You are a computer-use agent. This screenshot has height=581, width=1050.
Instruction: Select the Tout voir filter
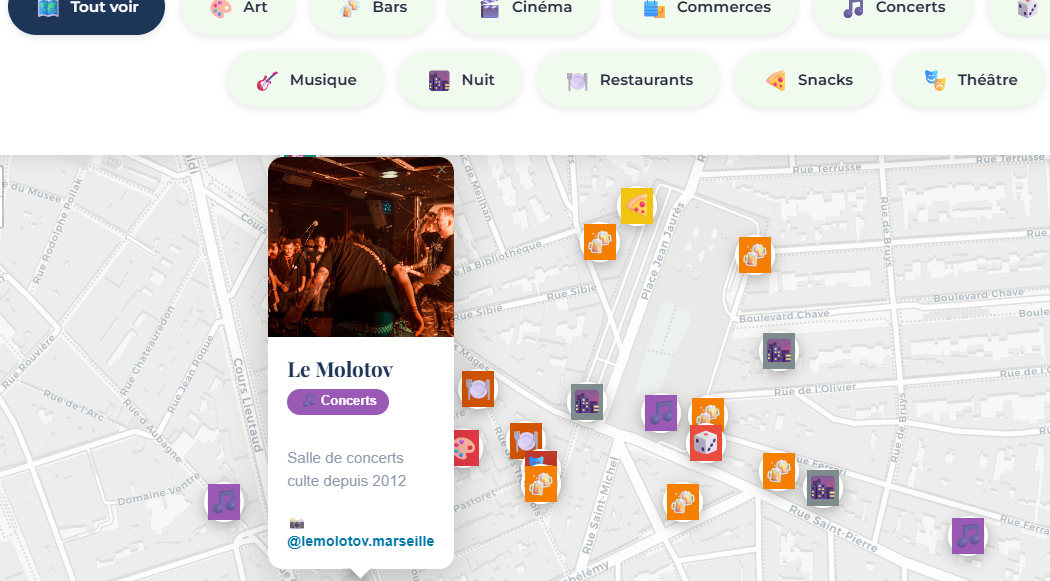(x=86, y=9)
